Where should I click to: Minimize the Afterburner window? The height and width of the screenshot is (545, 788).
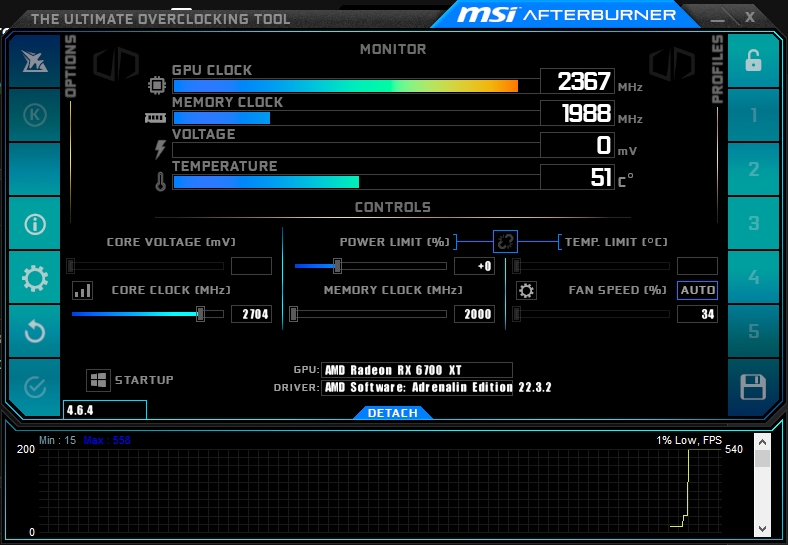717,18
